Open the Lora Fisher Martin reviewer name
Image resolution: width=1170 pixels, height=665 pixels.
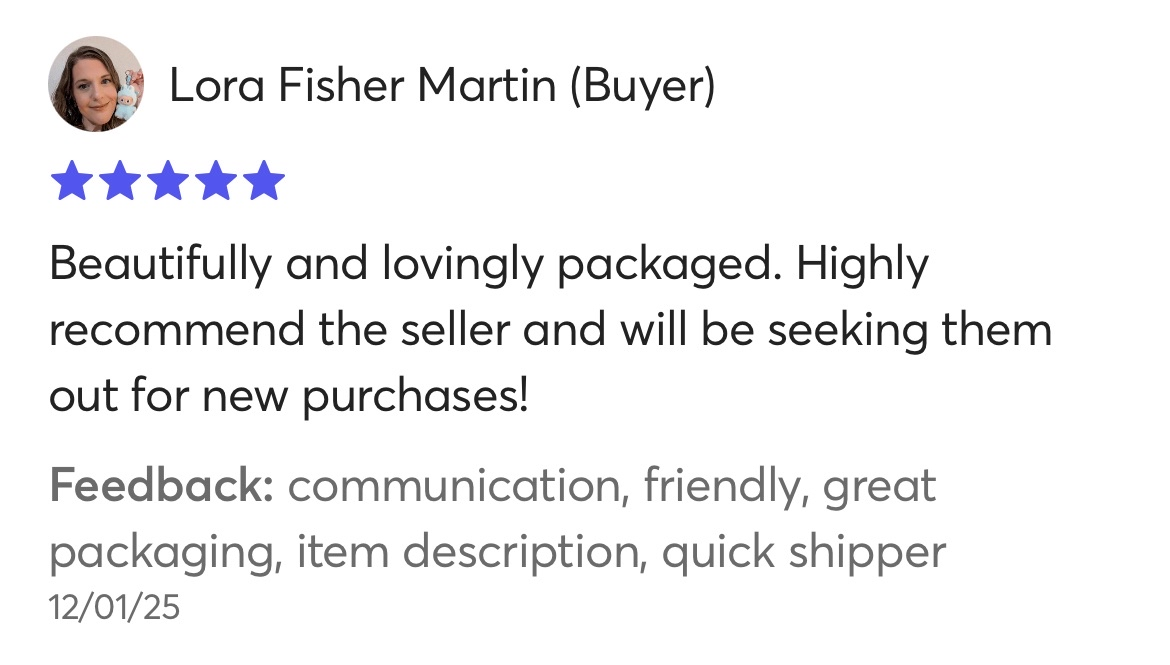[x=362, y=86]
